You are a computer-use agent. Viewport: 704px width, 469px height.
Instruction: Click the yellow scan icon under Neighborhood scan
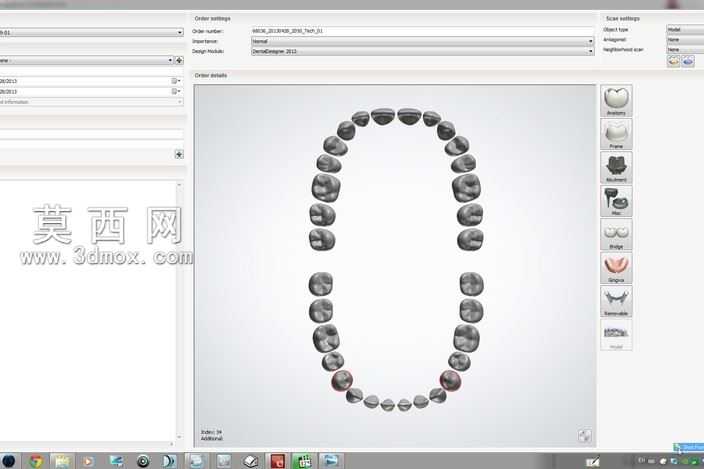(x=673, y=61)
